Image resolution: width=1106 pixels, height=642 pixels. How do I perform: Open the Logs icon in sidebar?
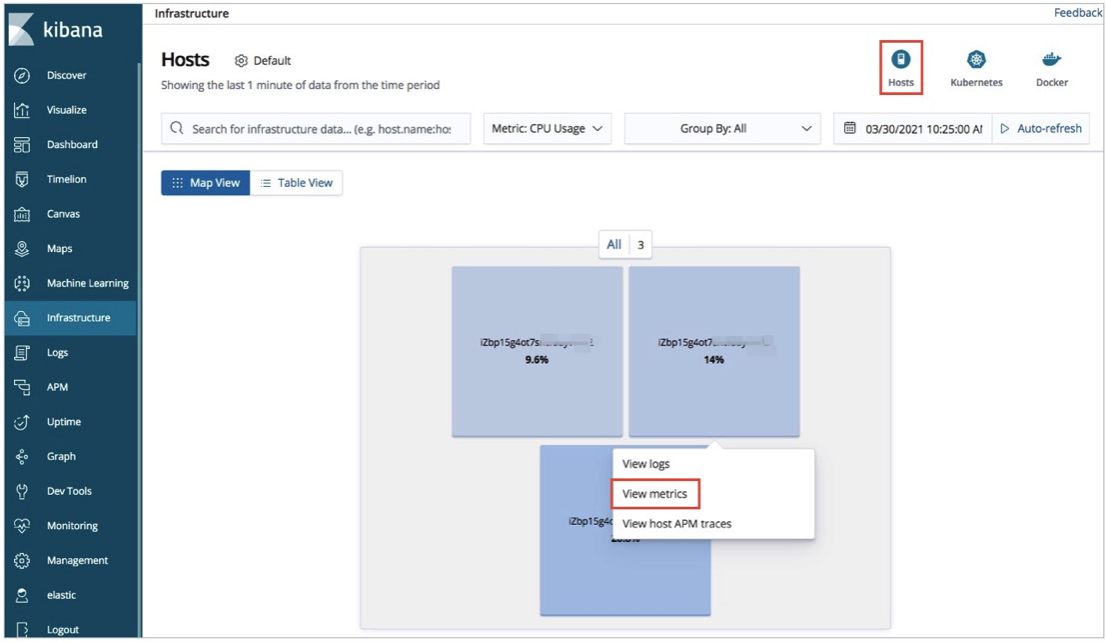(22, 353)
